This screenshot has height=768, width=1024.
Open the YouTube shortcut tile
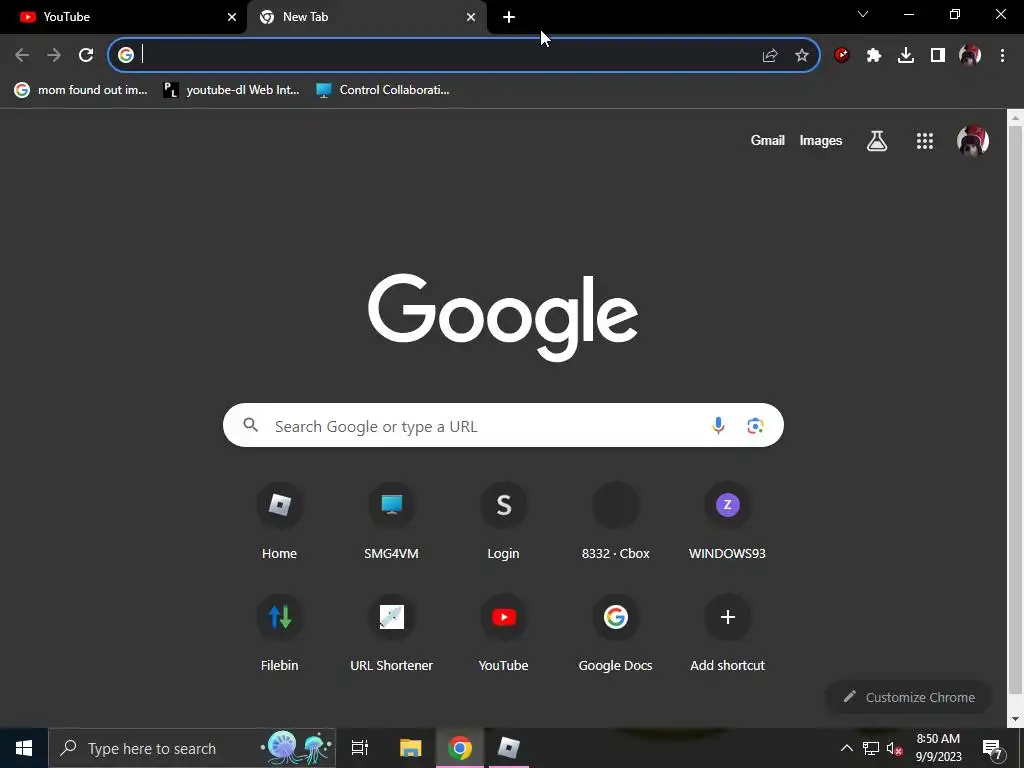click(x=504, y=633)
